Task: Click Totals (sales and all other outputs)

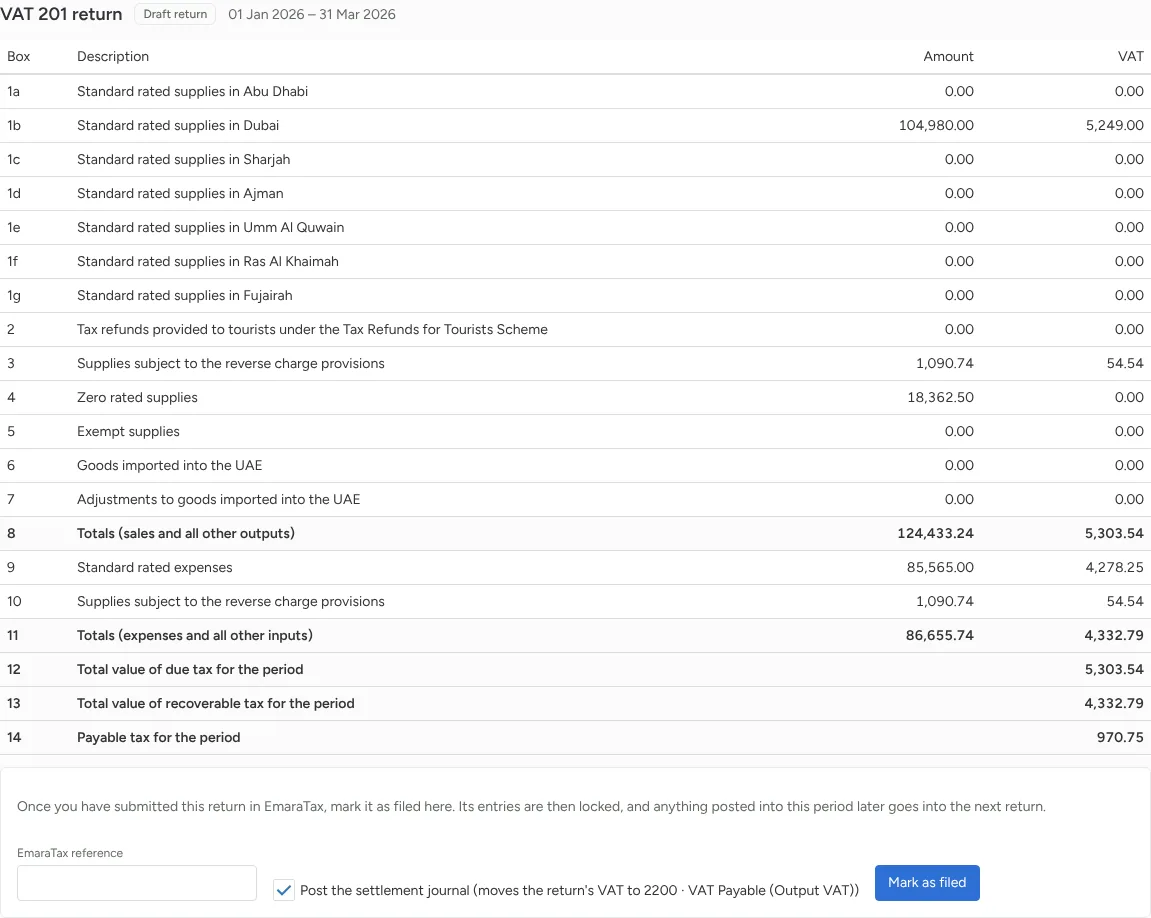Action: tap(186, 533)
